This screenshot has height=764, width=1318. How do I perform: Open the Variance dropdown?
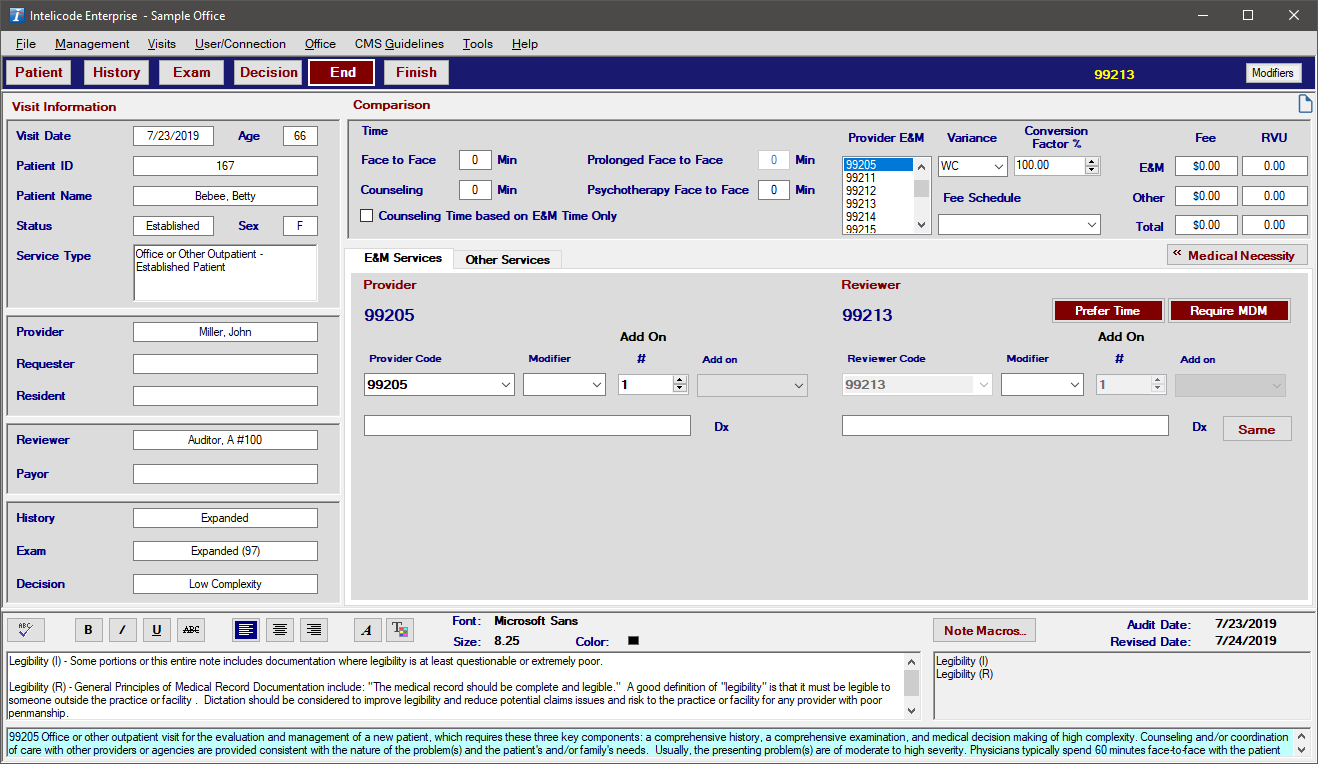[x=997, y=166]
